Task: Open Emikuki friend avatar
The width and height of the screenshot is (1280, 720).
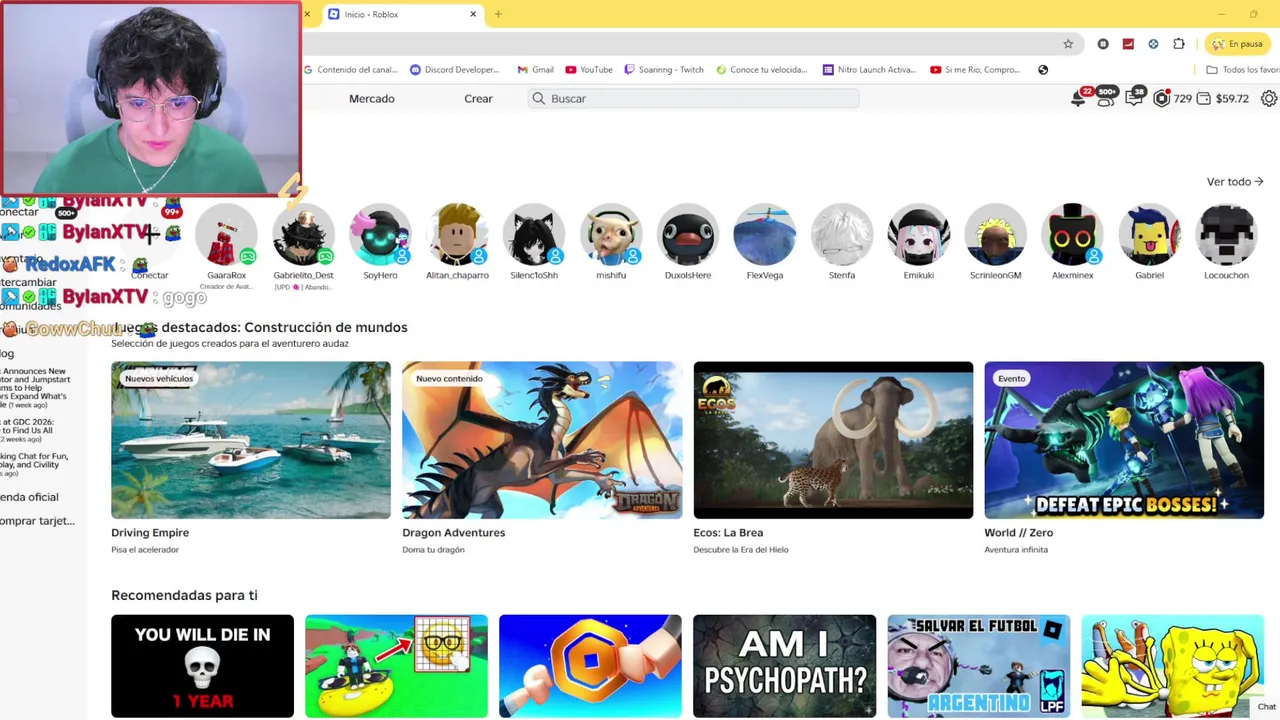Action: [919, 235]
